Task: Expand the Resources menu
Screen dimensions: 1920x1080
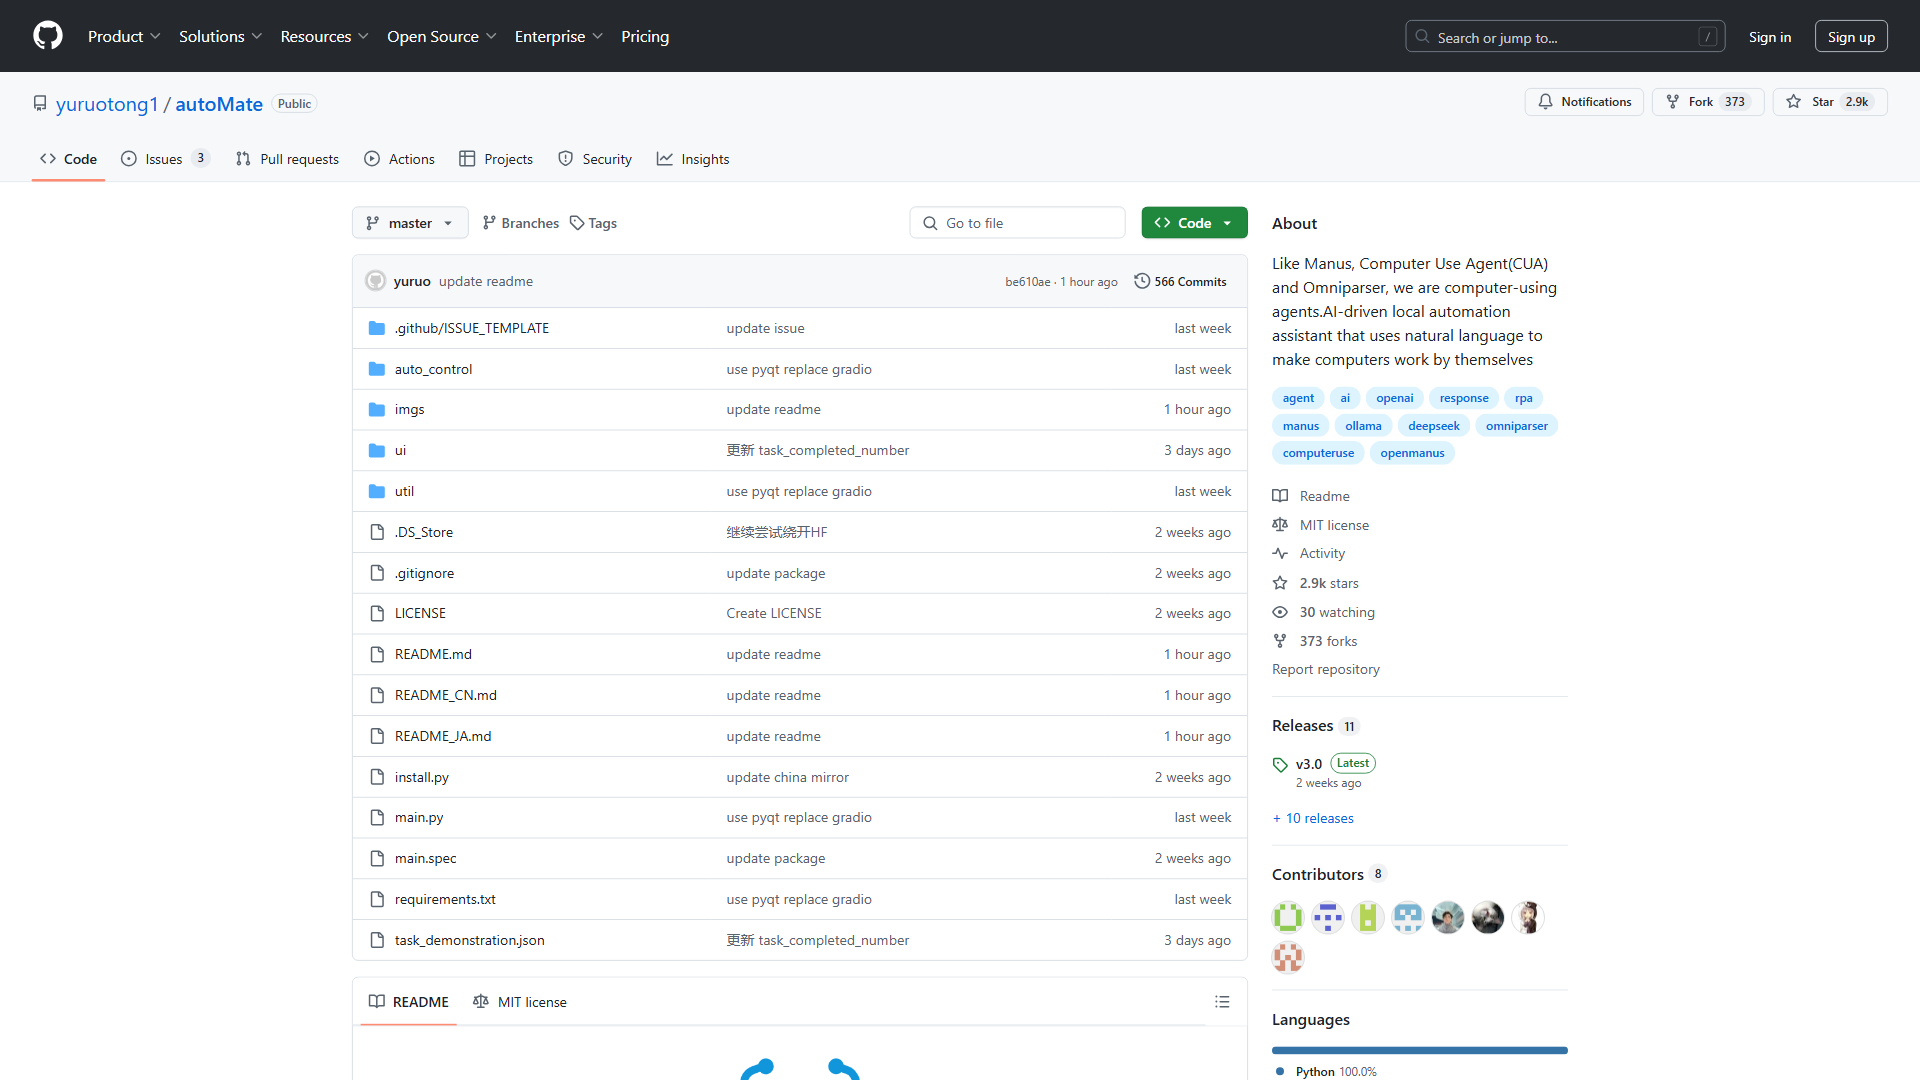Action: point(324,36)
